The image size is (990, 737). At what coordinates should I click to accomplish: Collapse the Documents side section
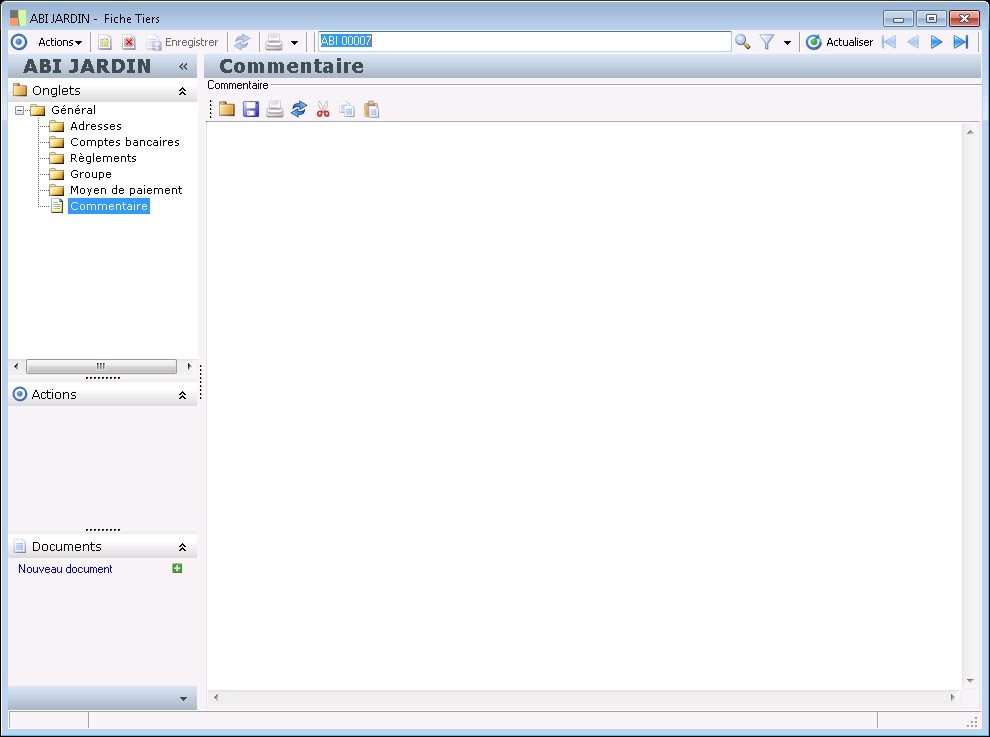182,548
